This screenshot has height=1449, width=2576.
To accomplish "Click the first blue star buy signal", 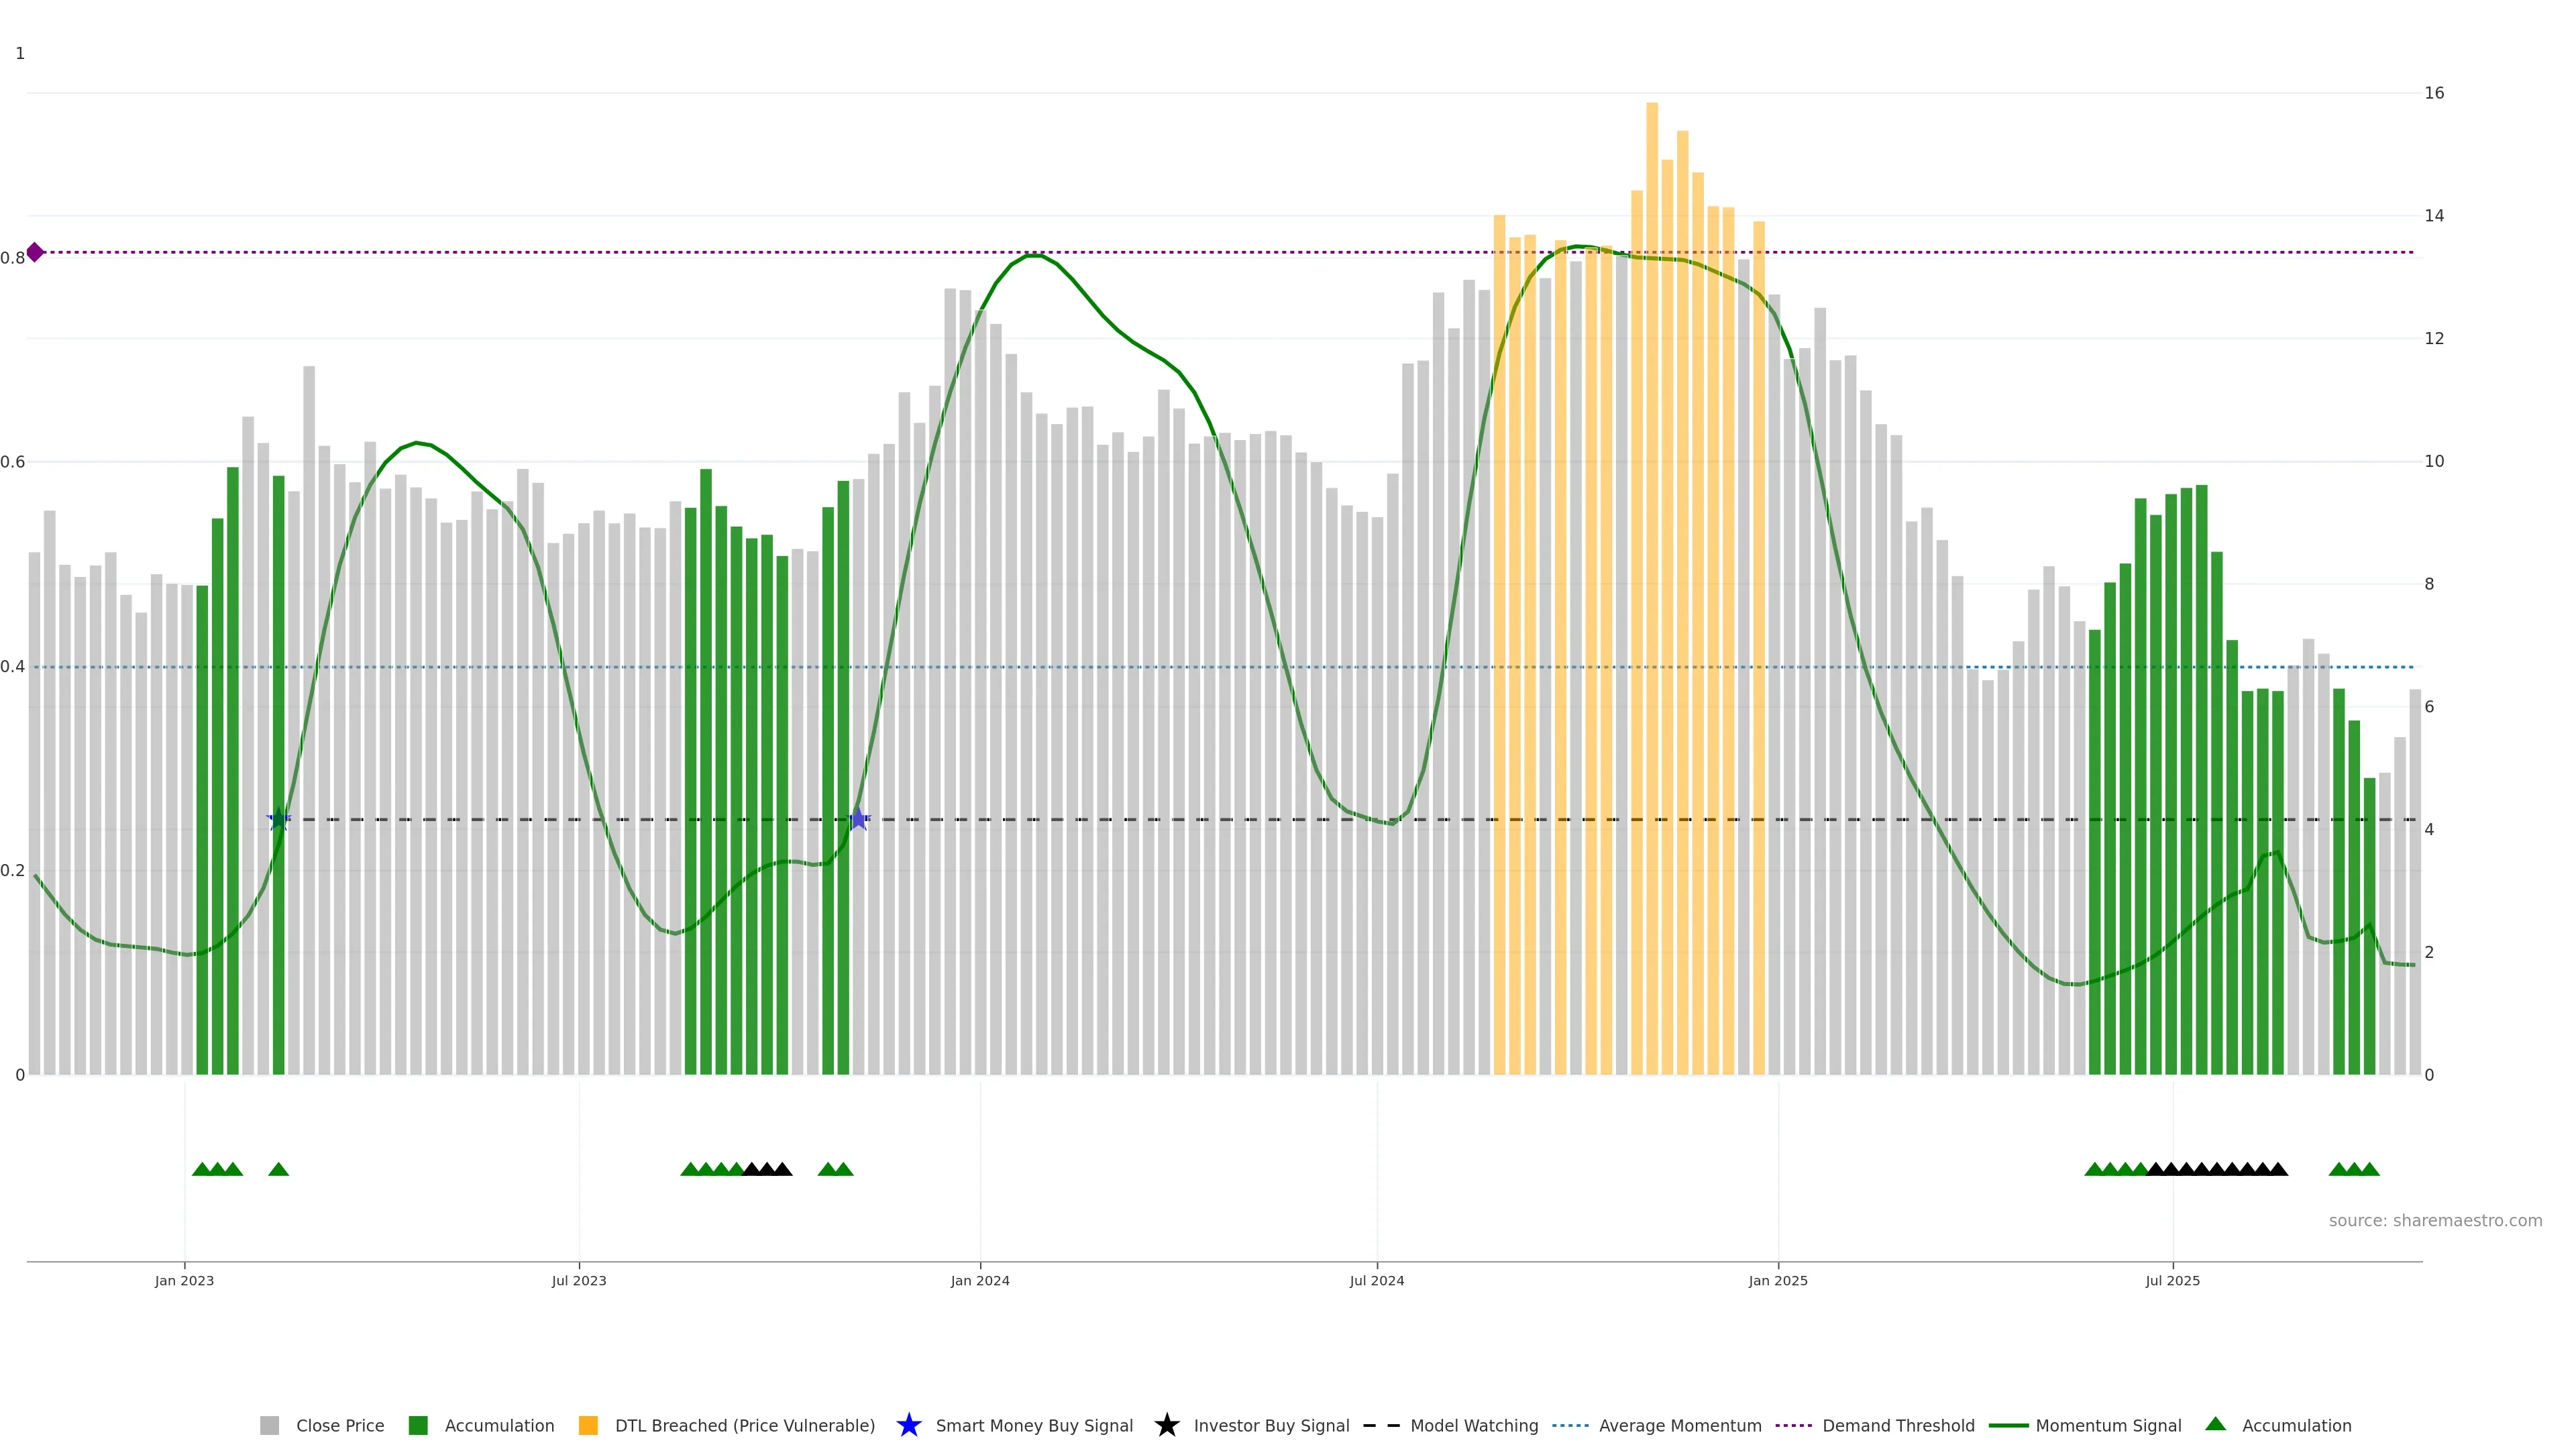I will [279, 819].
